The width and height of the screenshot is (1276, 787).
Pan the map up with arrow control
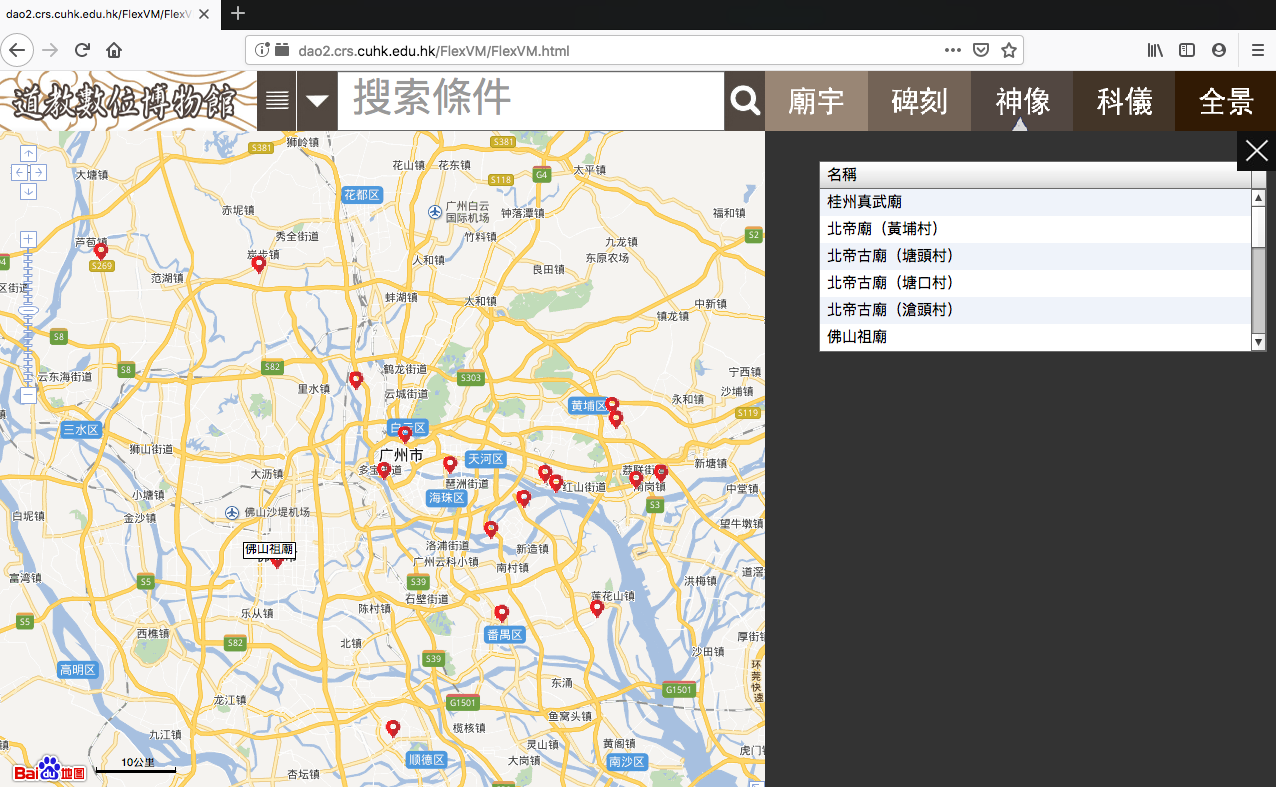(28, 154)
